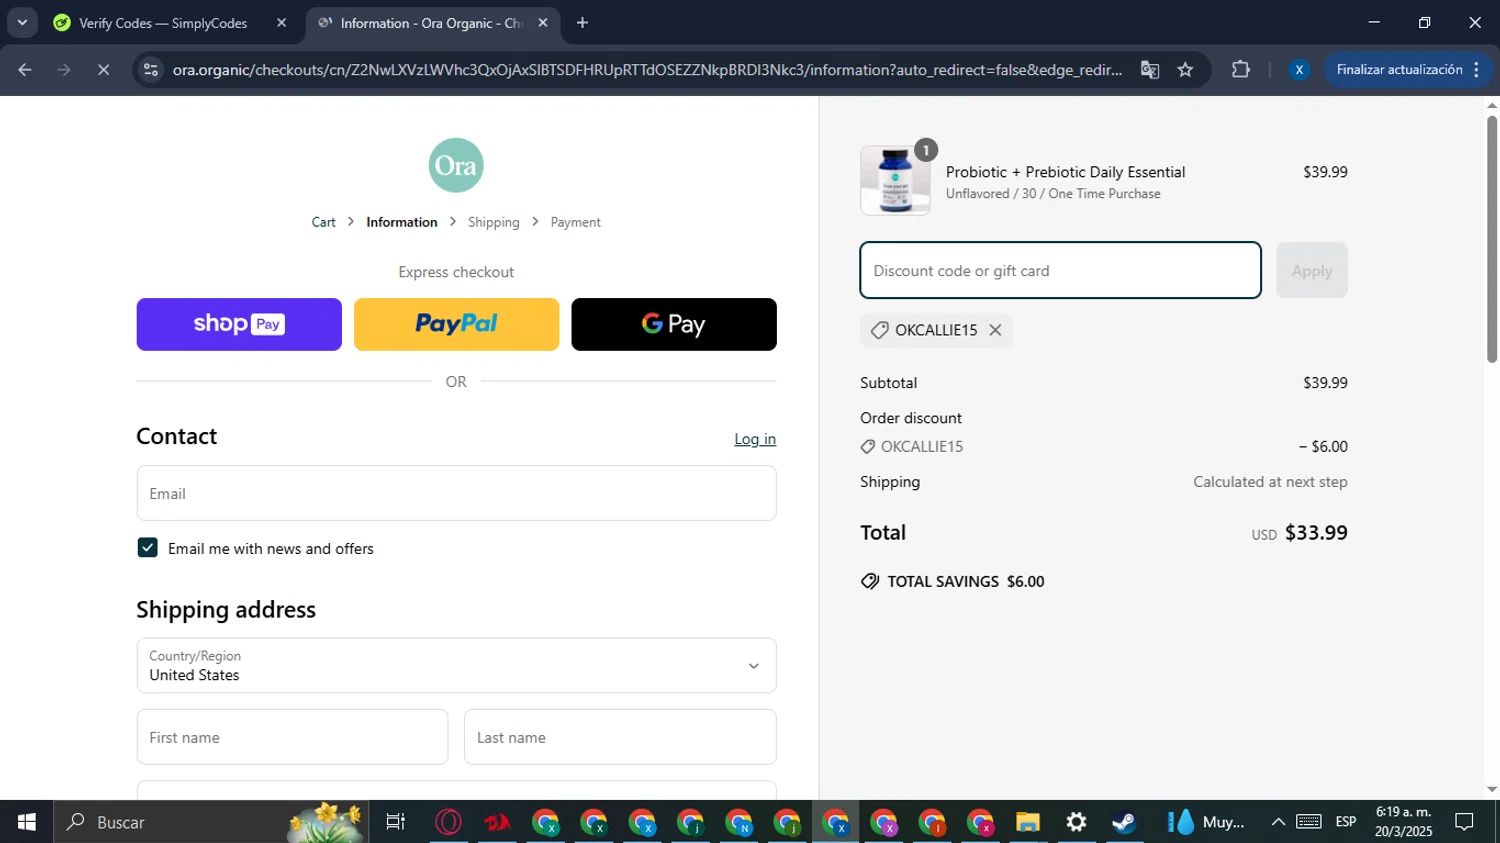Open the Chrome profile avatar
This screenshot has height=843, width=1500.
(1299, 70)
